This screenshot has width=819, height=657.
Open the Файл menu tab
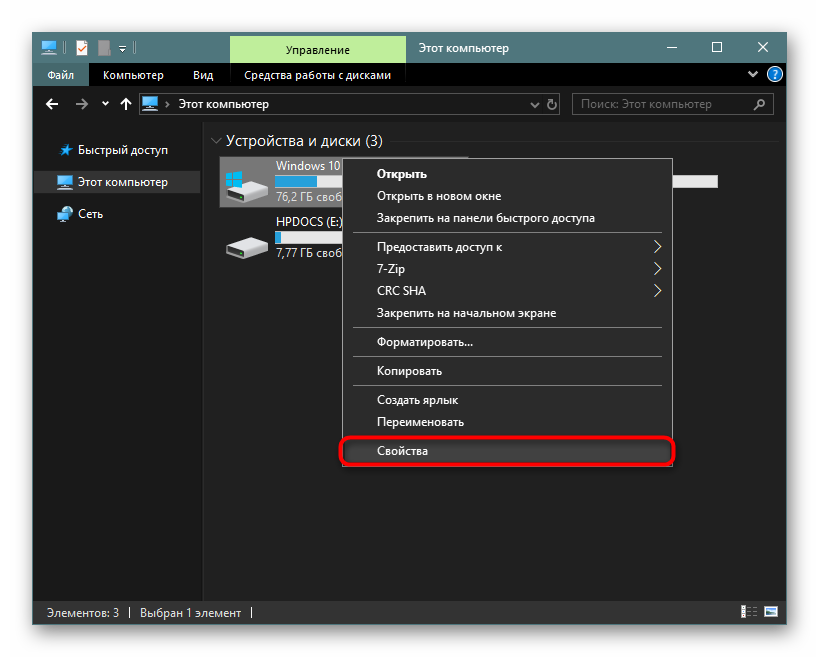pos(61,75)
